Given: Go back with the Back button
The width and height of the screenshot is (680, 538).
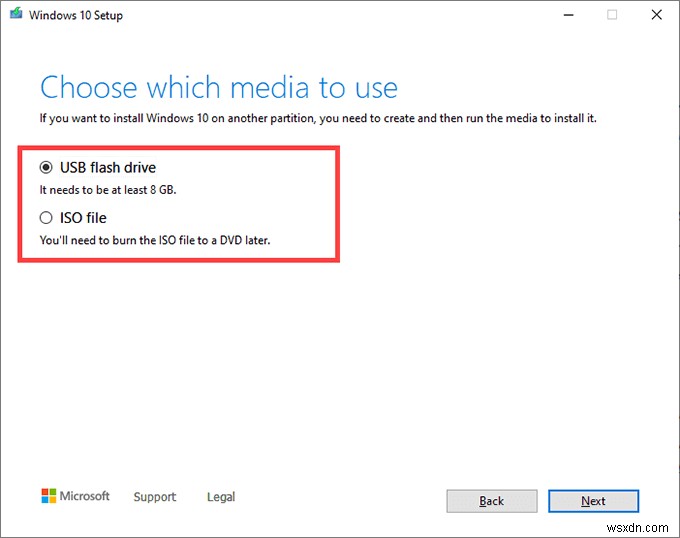Looking at the screenshot, I should pos(492,501).
